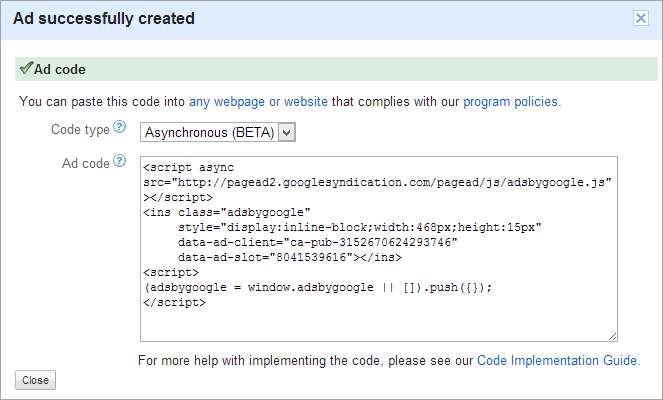Click the data-ad-client code line

318,242
